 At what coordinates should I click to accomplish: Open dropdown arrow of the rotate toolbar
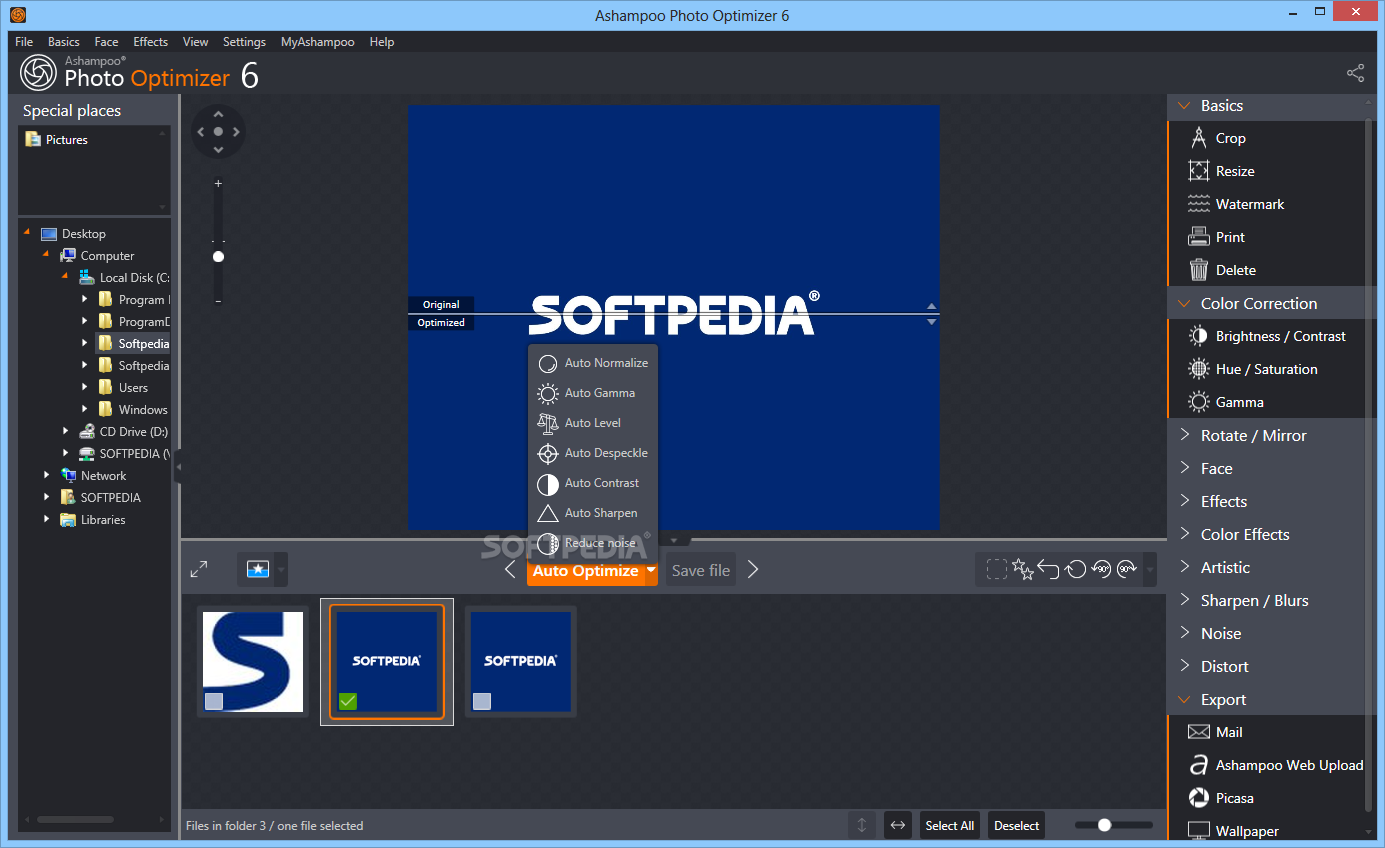point(1150,570)
